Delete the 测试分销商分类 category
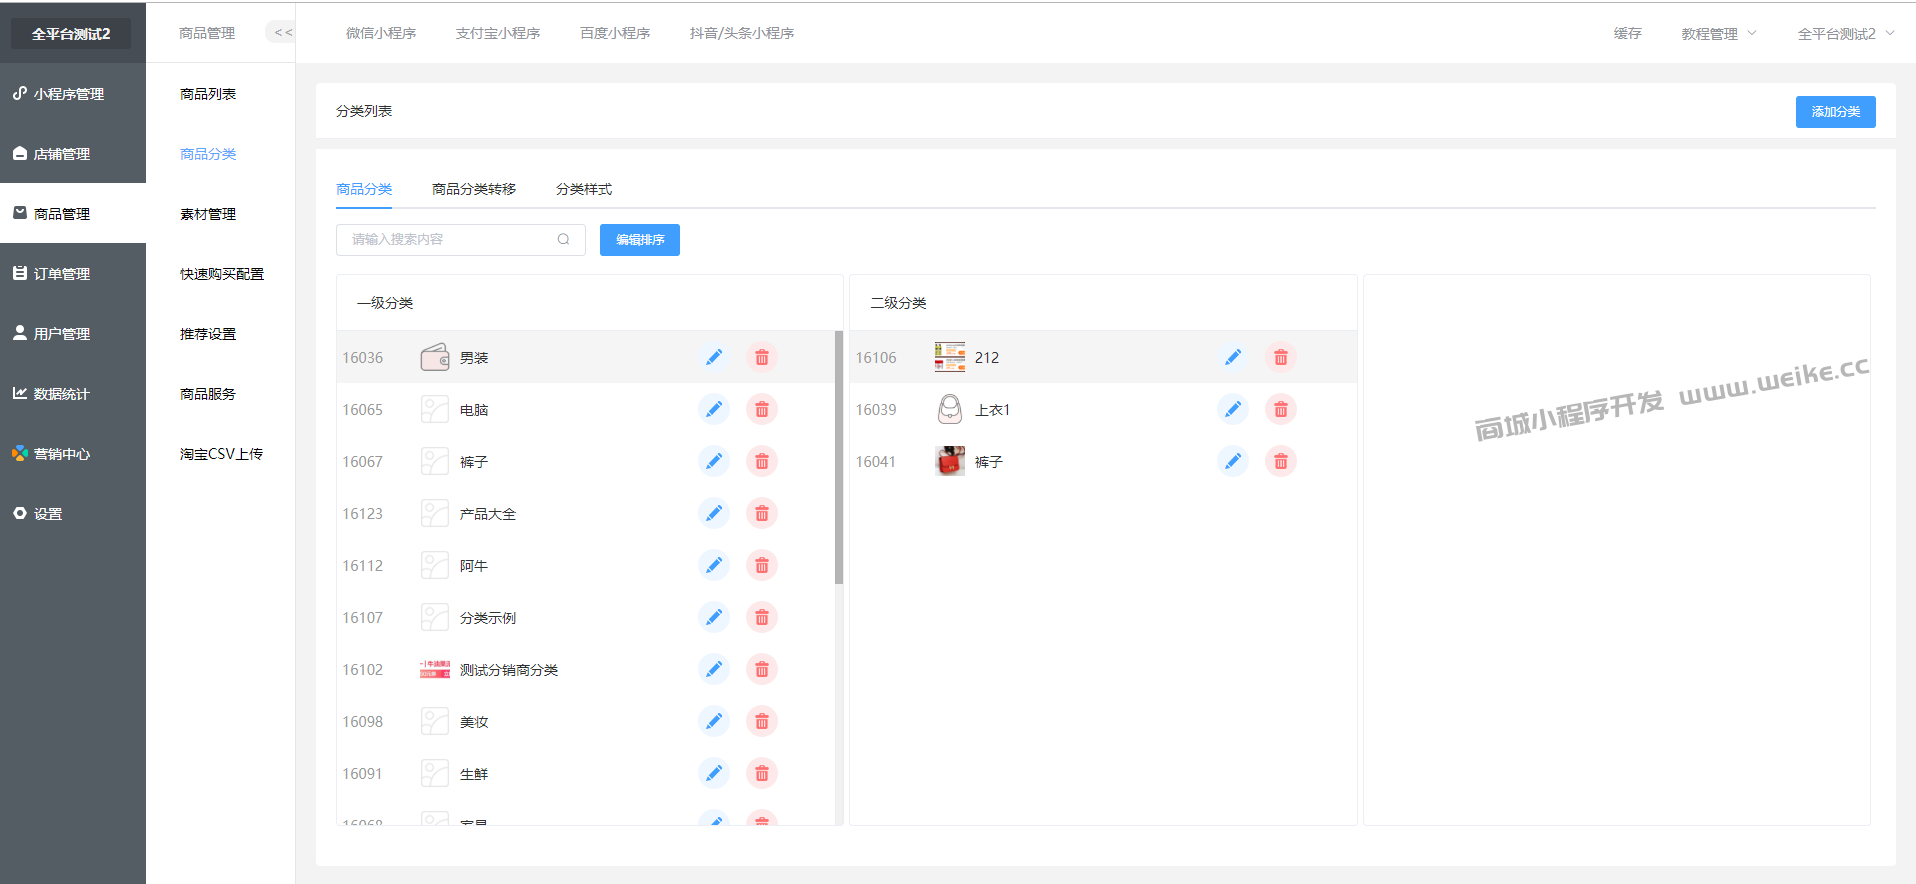Viewport: 1916px width, 884px height. click(762, 669)
